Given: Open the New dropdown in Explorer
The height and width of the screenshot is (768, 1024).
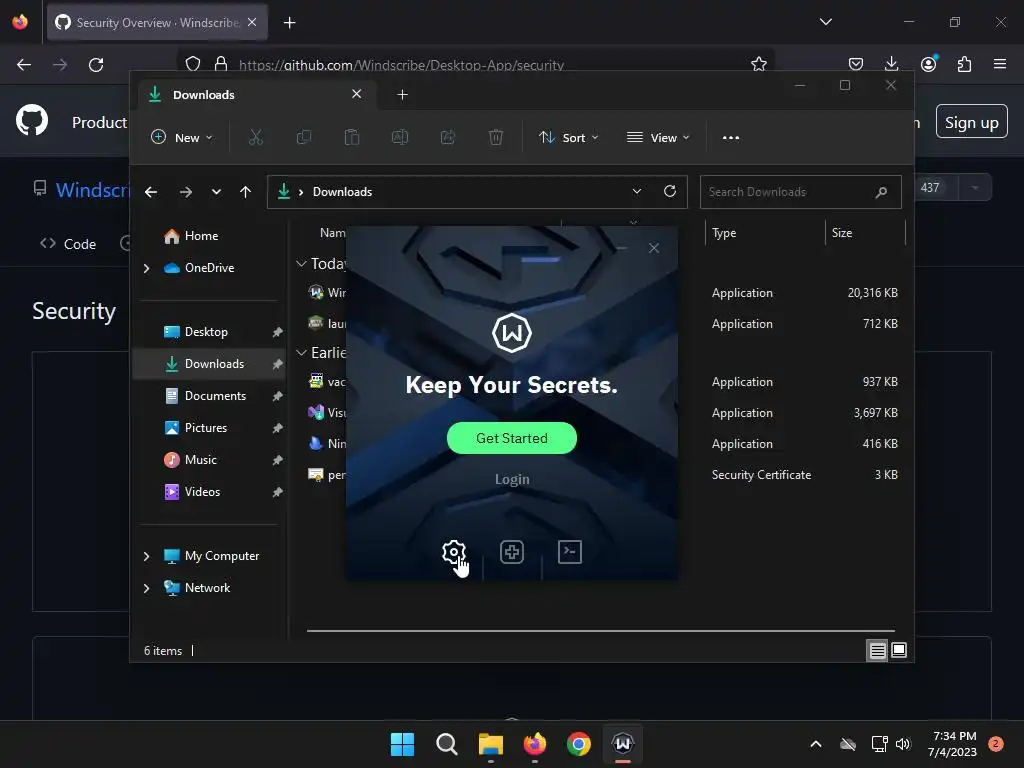Looking at the screenshot, I should pos(182,138).
